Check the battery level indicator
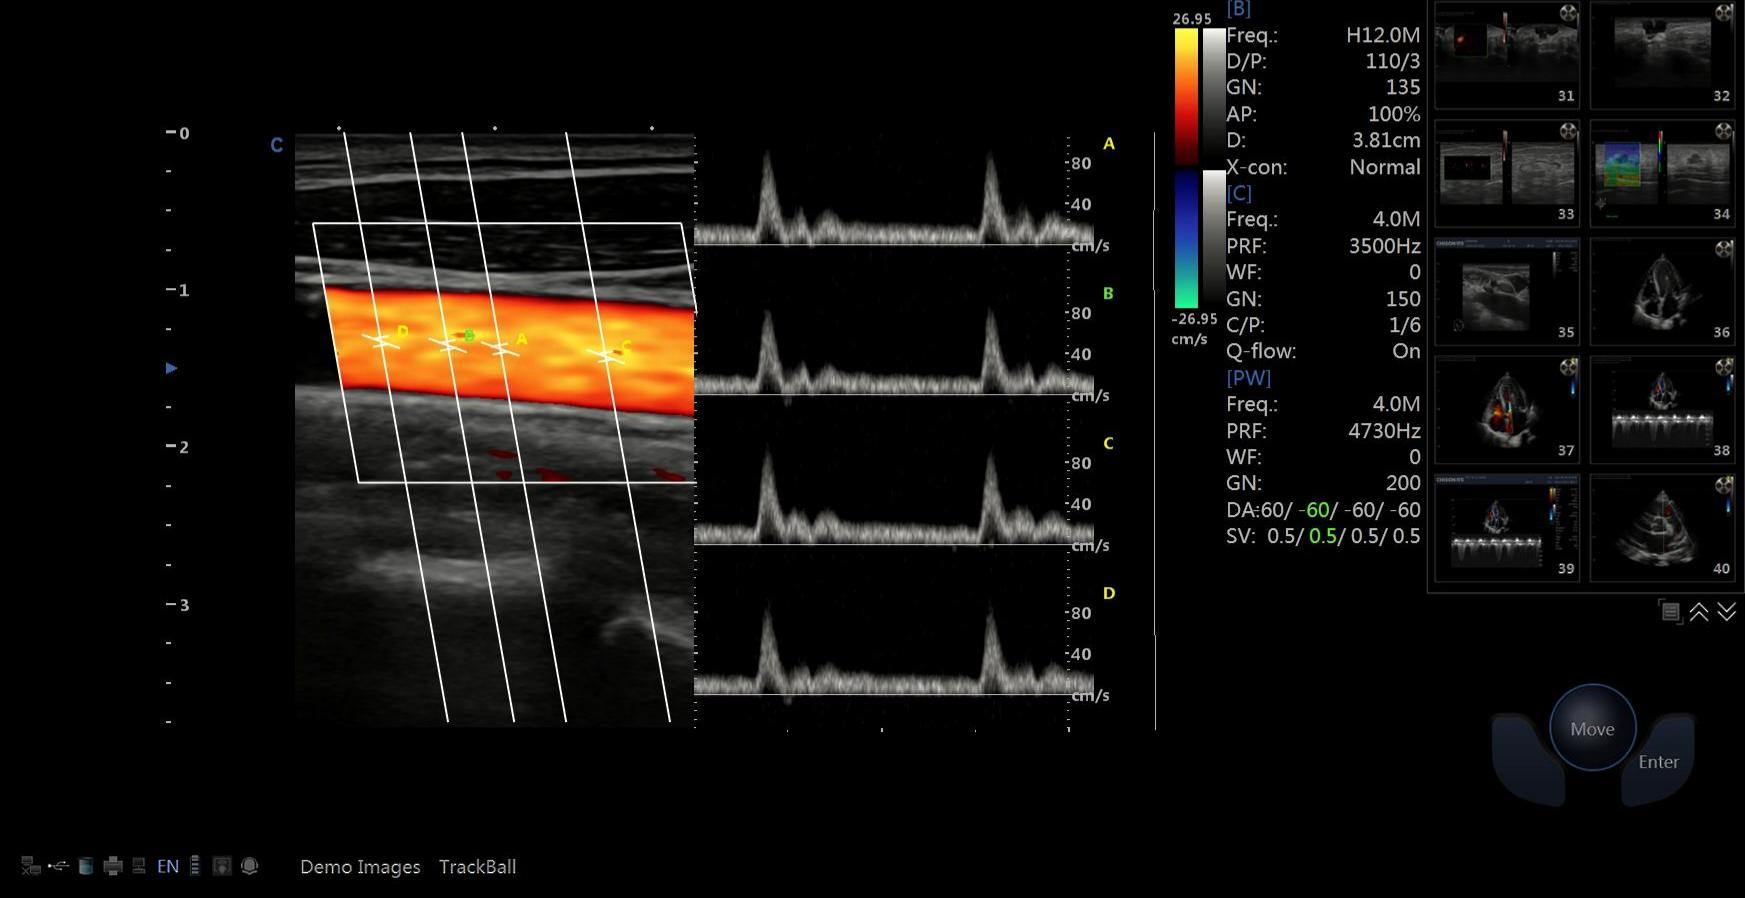 195,866
